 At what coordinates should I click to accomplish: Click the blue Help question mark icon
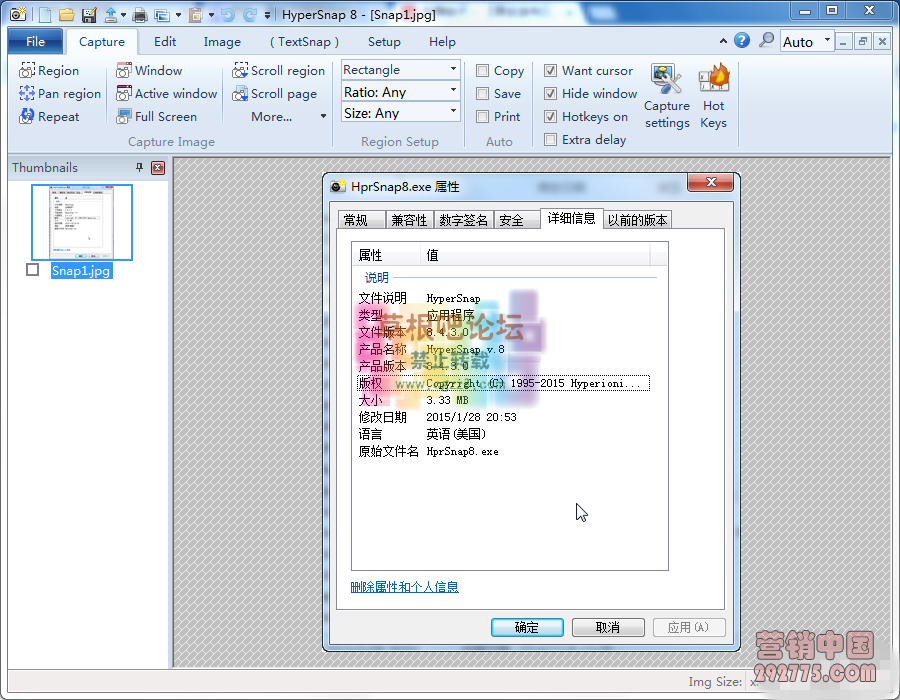tap(742, 40)
